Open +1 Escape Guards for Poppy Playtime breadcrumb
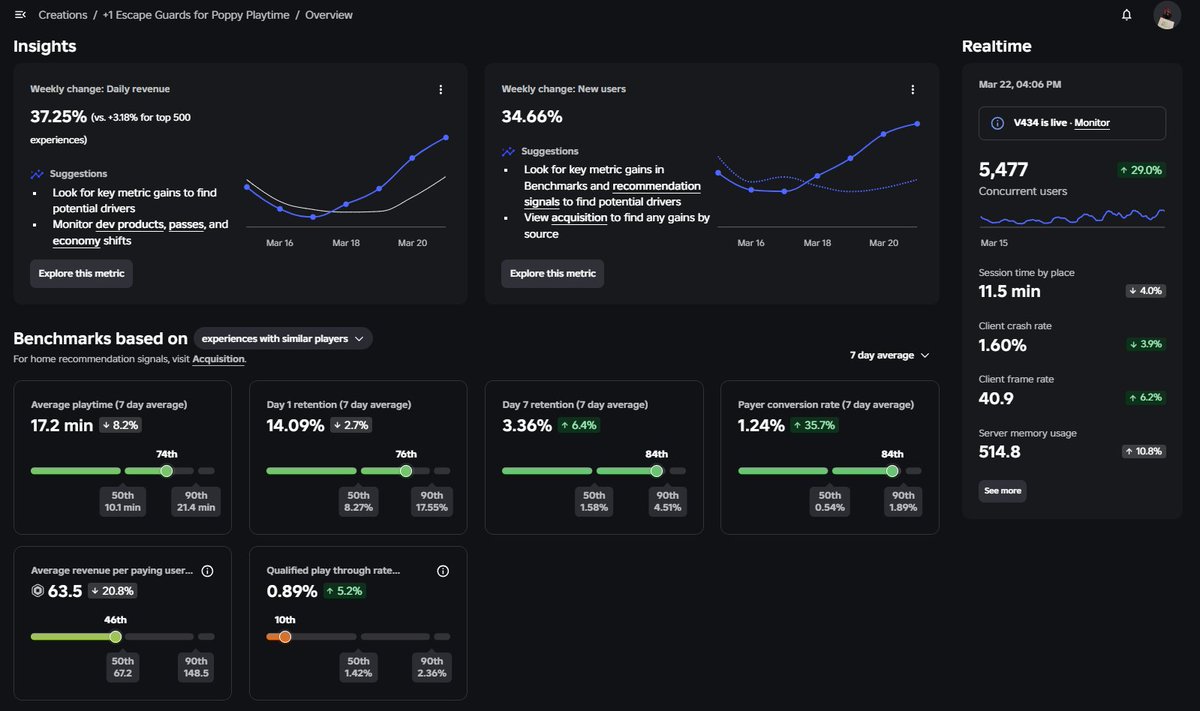Viewport: 1200px width, 711px height. coord(195,15)
